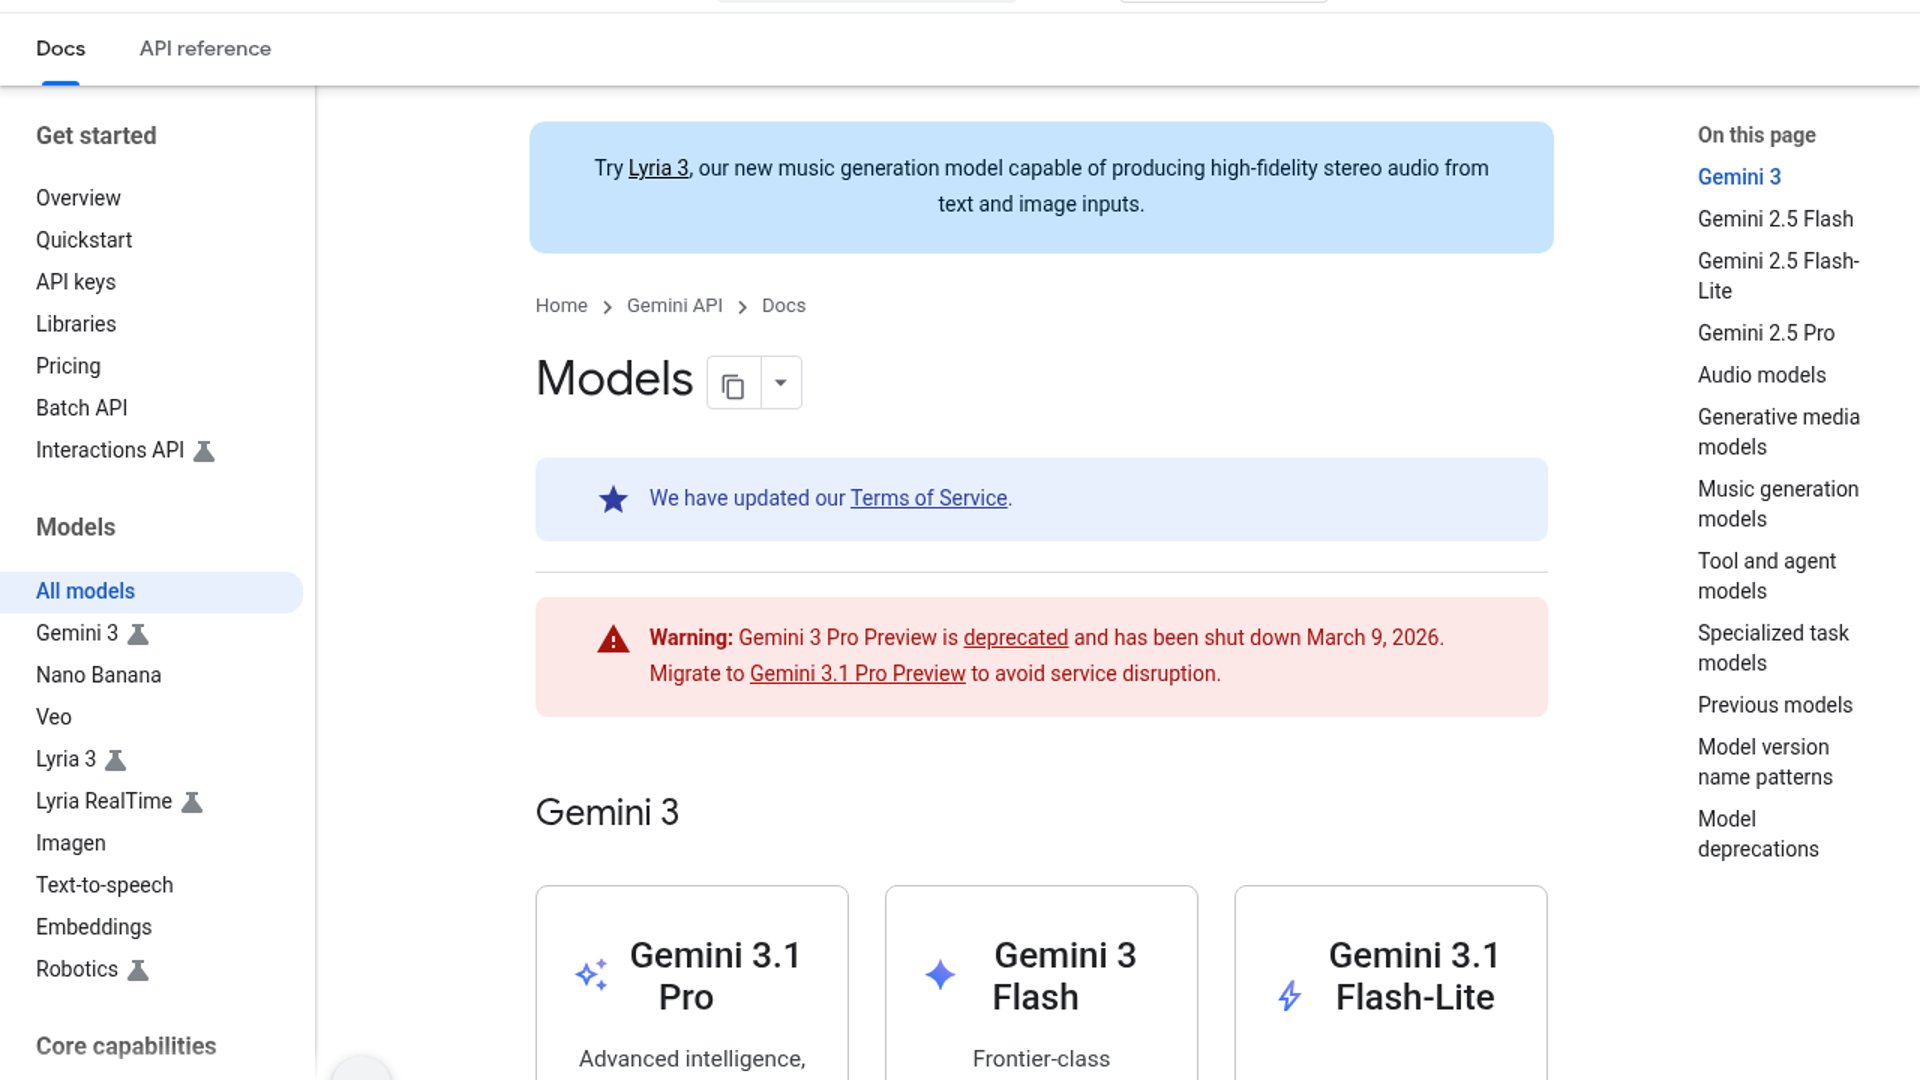Click the flask icon next to Robotics
The image size is (1920, 1080).
click(x=138, y=970)
